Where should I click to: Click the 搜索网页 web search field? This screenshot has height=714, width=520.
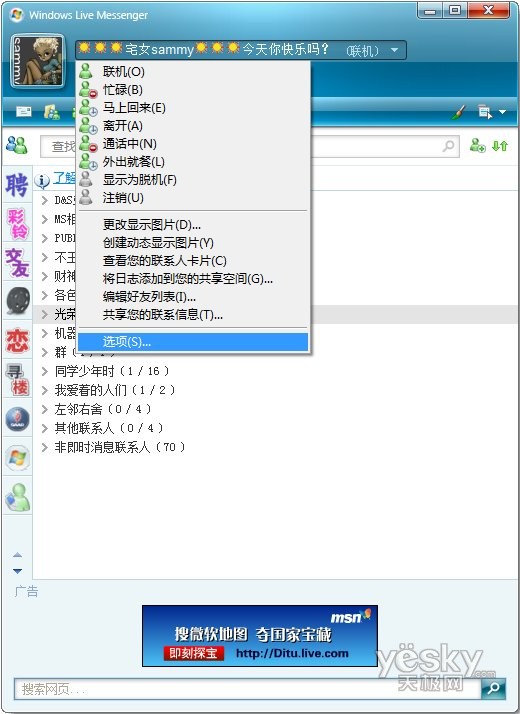click(x=248, y=689)
